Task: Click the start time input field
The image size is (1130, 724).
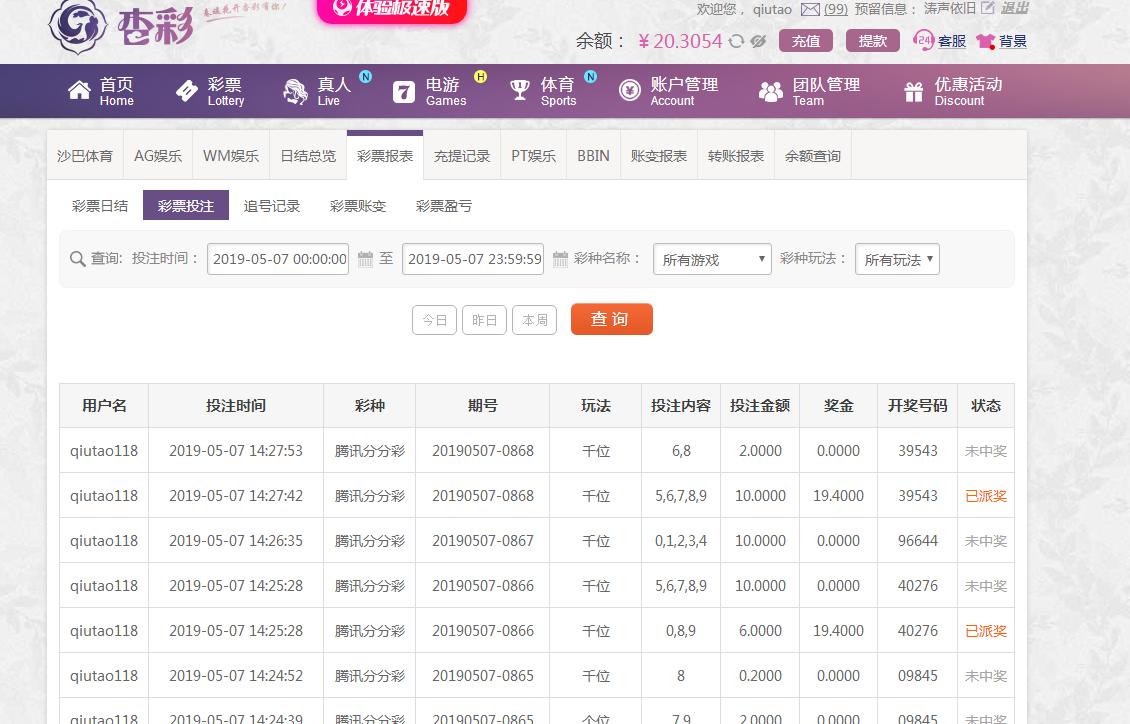Action: coord(279,259)
